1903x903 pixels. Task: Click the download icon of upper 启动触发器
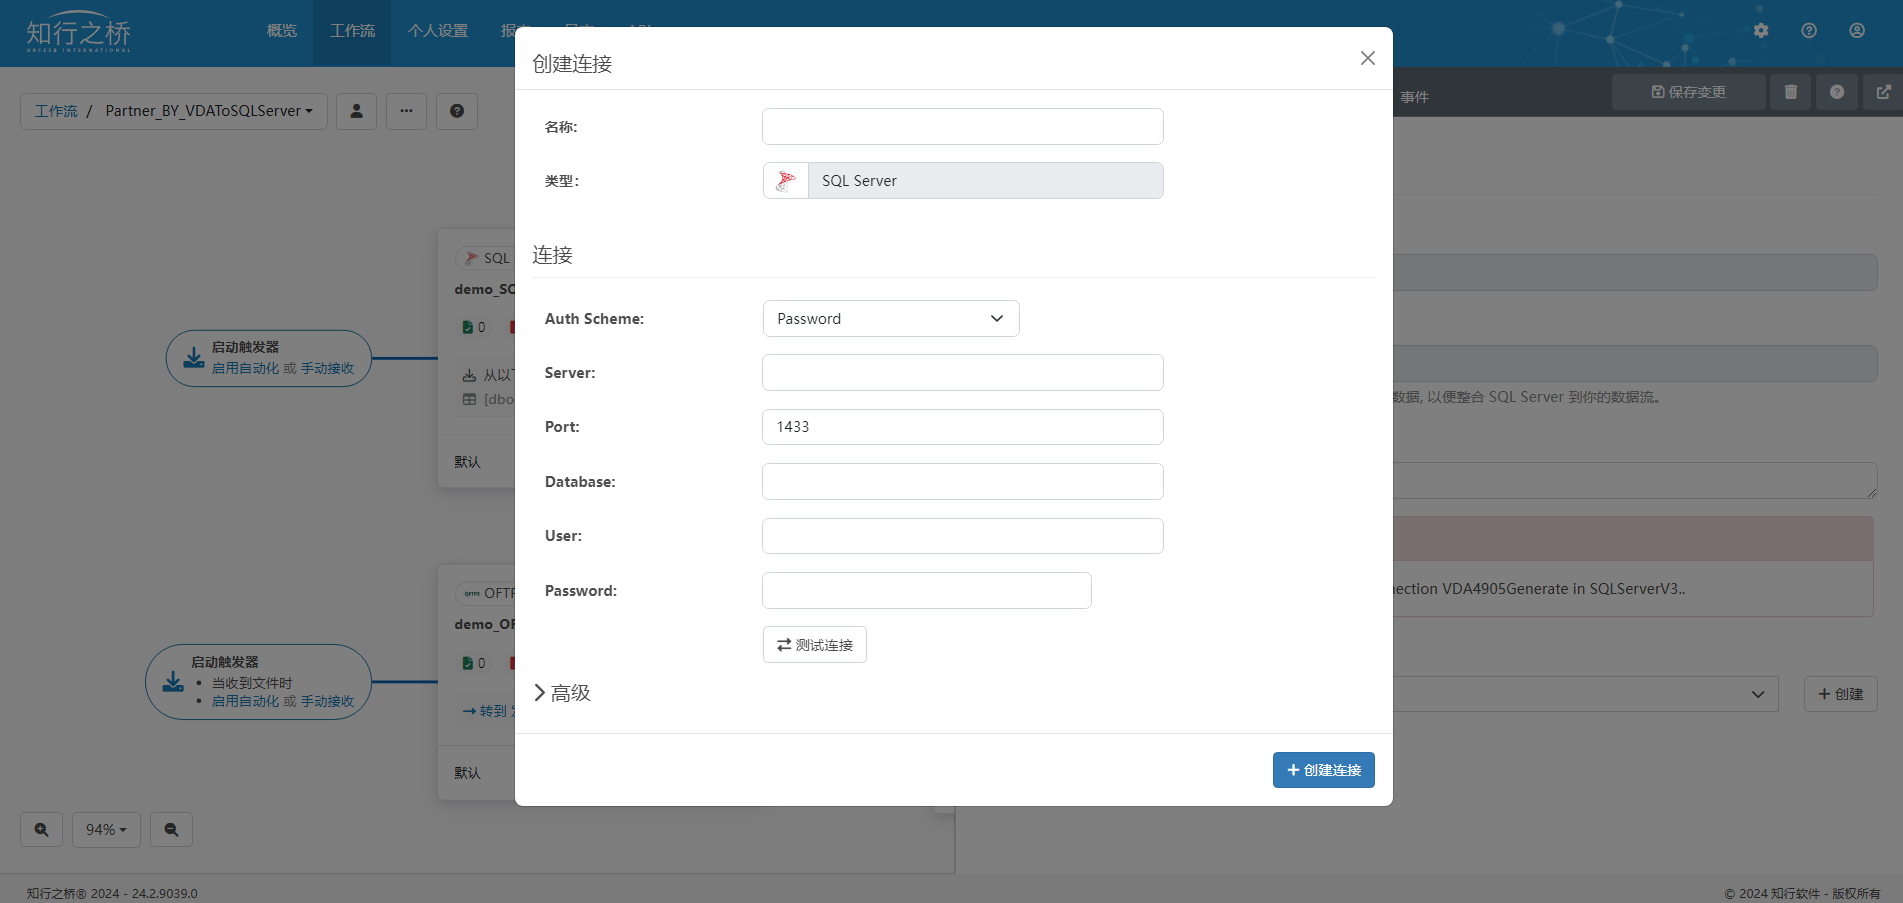194,358
